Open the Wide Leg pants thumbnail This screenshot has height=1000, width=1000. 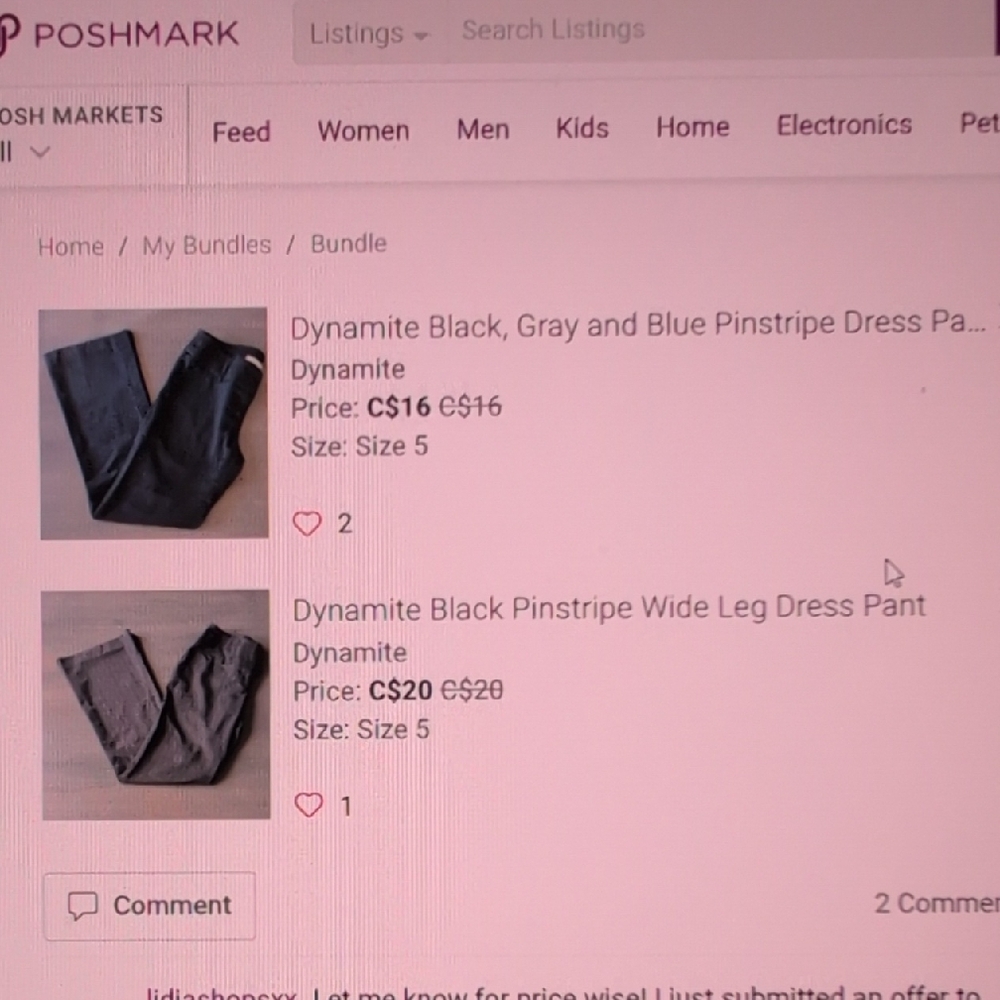156,705
